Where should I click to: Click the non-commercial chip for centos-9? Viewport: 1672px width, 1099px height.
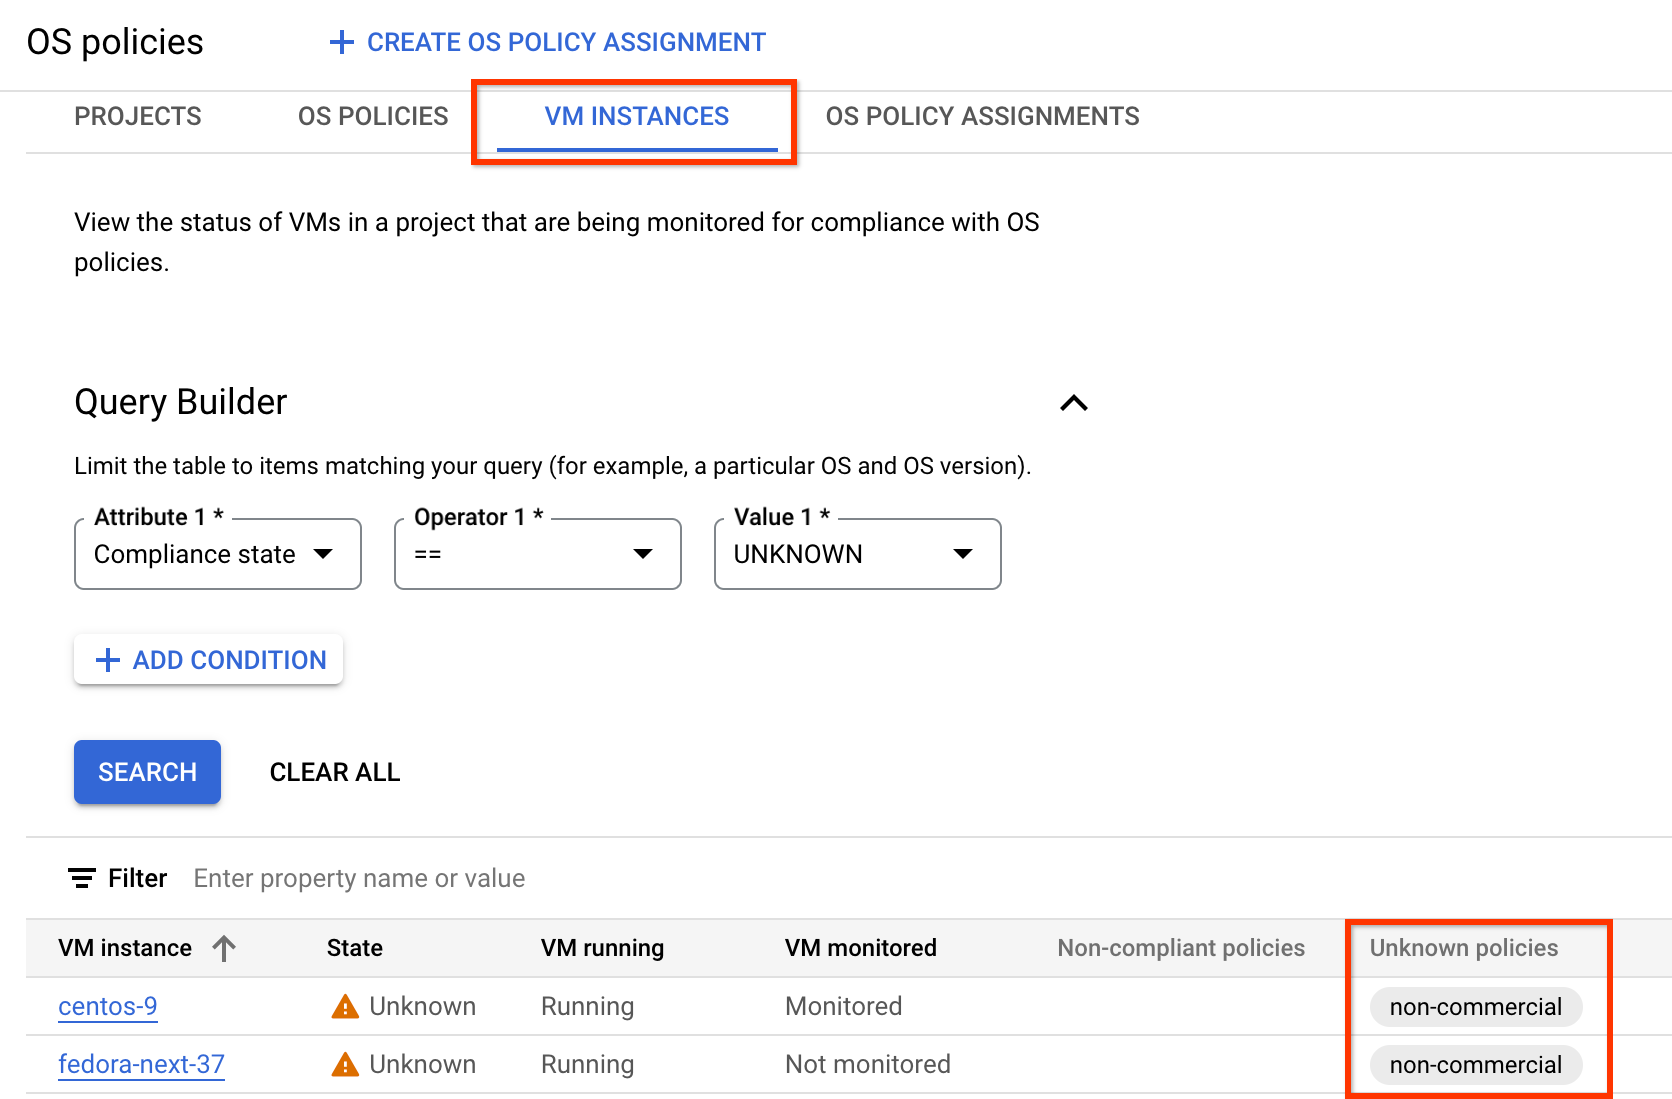pos(1476,1006)
